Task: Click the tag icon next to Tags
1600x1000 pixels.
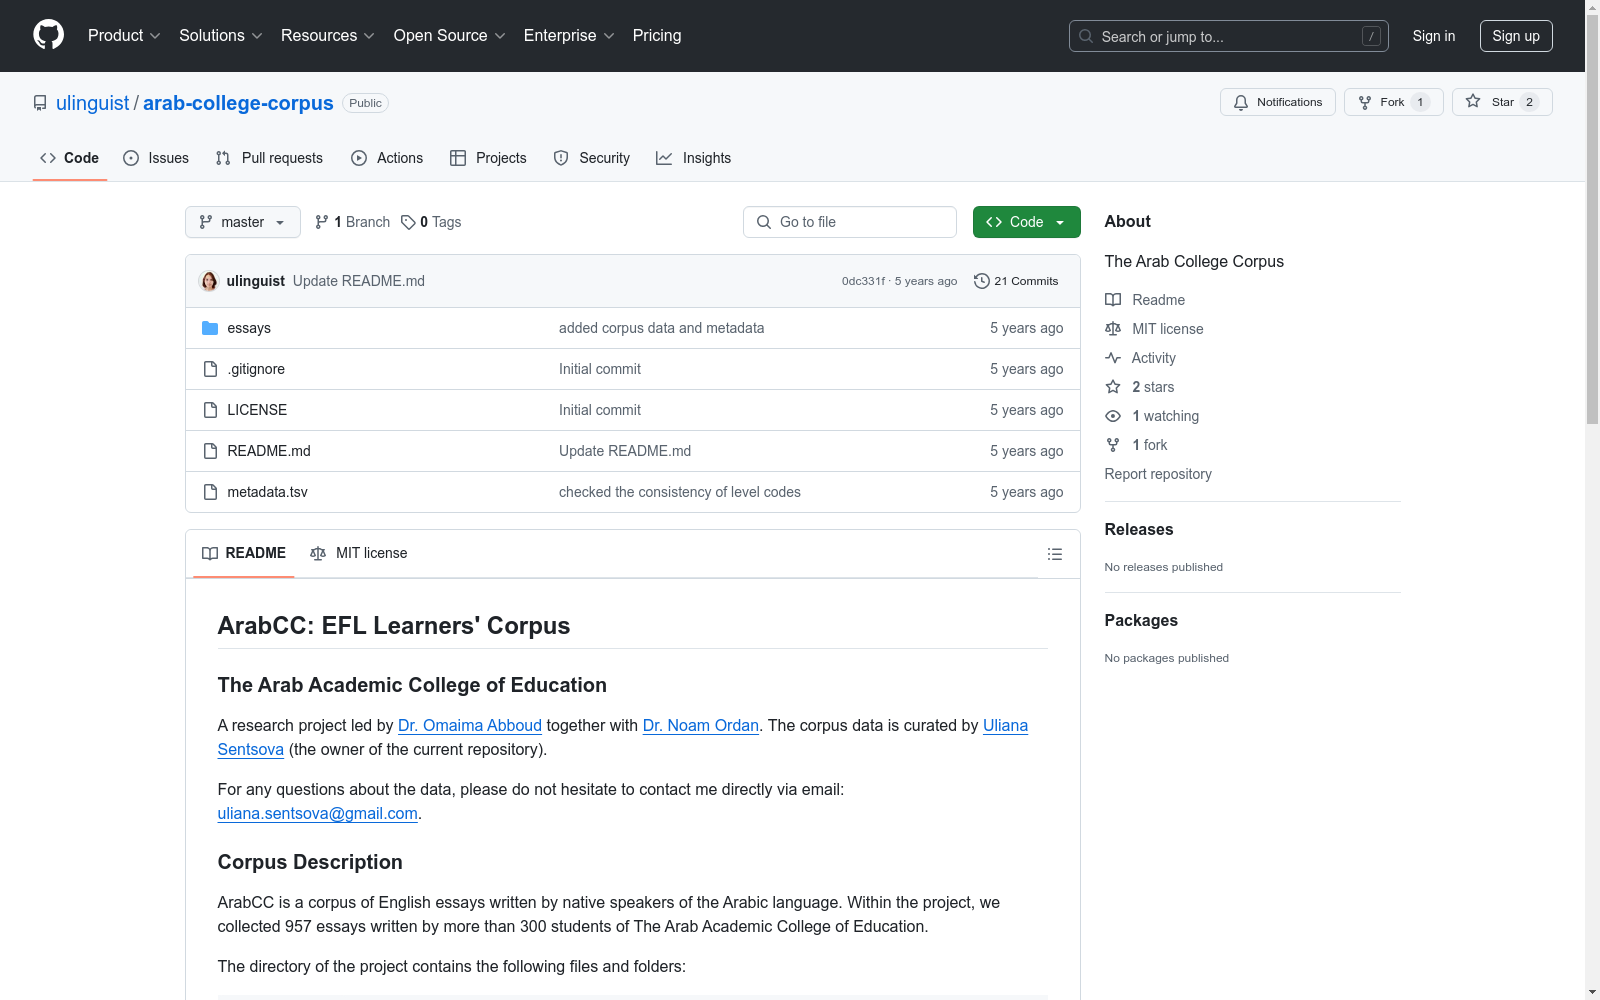Action: 408,222
